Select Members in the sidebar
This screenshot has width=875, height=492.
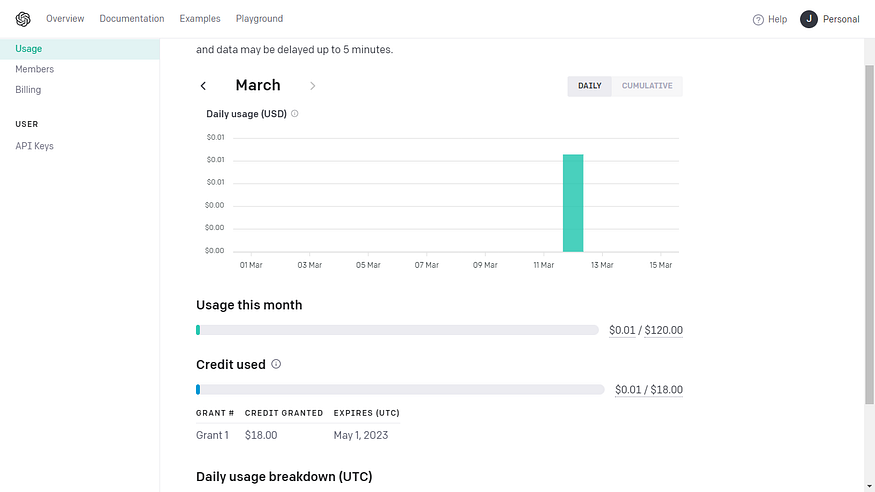(35, 69)
